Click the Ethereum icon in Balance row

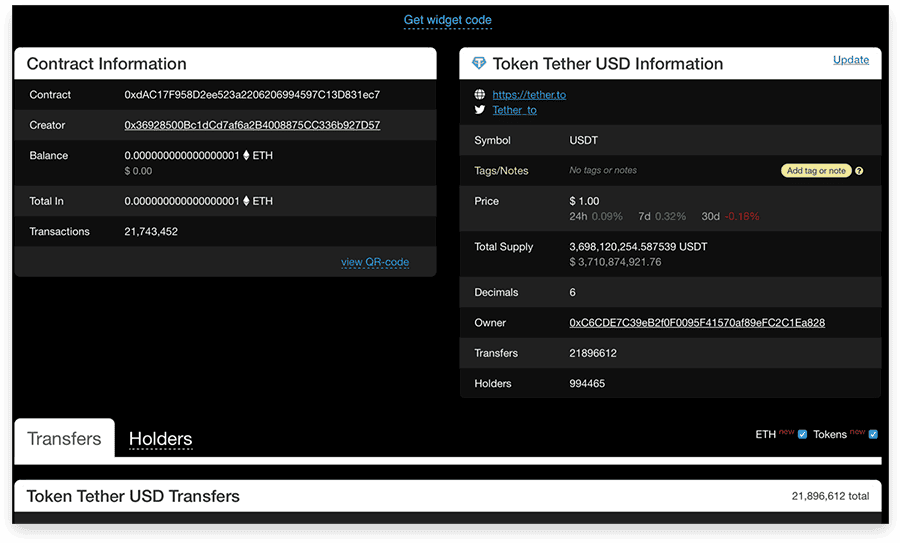(x=246, y=155)
